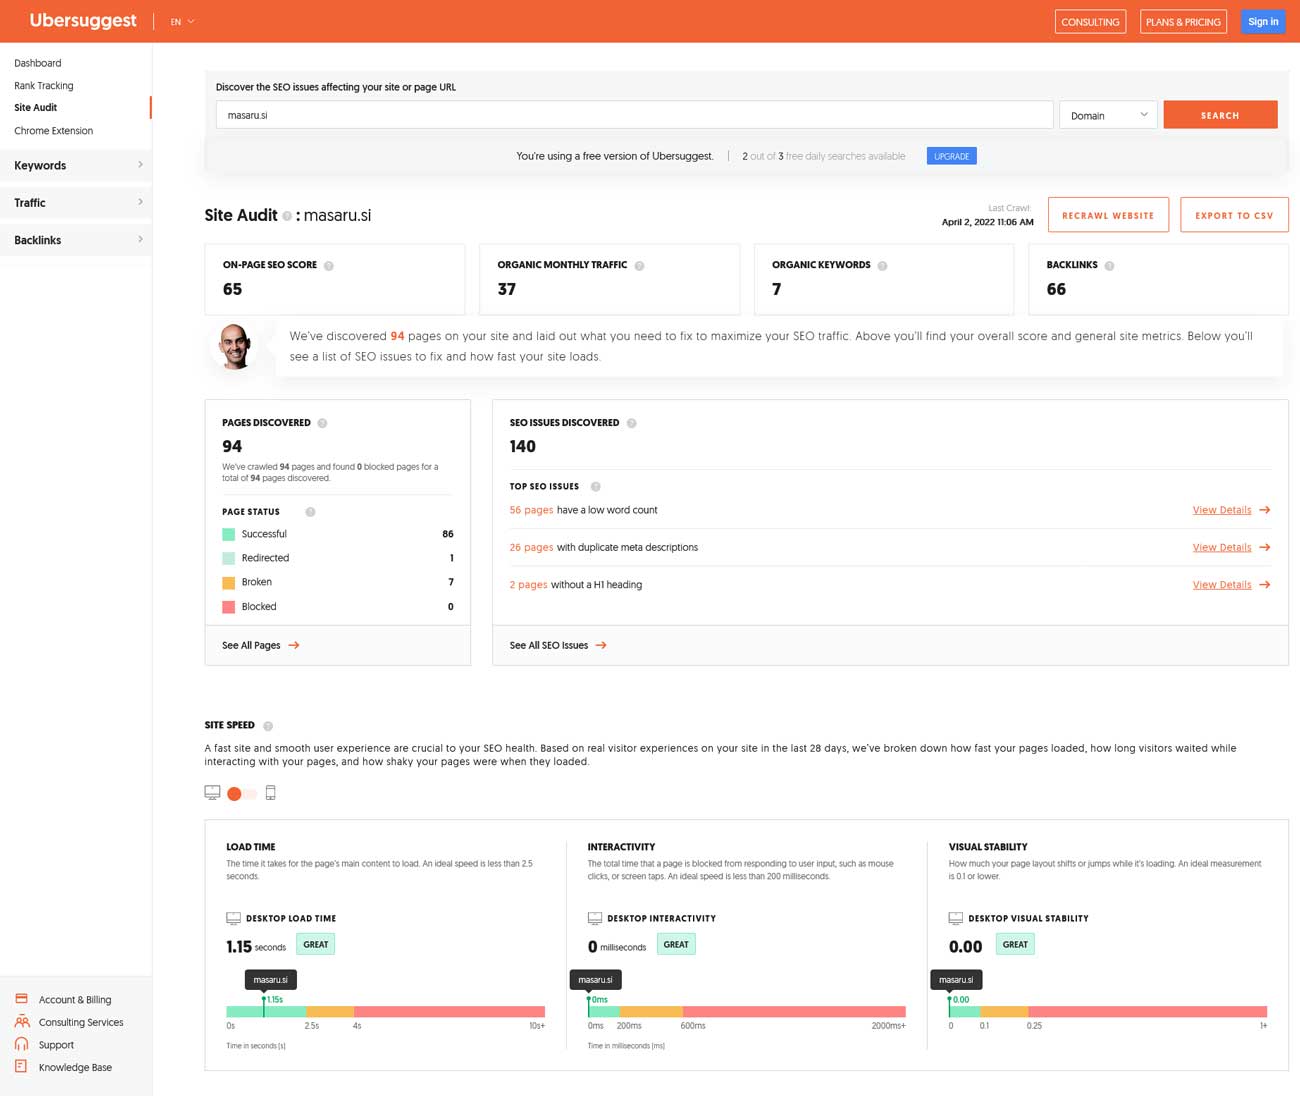Click the Blocked status red swatch
The height and width of the screenshot is (1096, 1300).
[229, 607]
